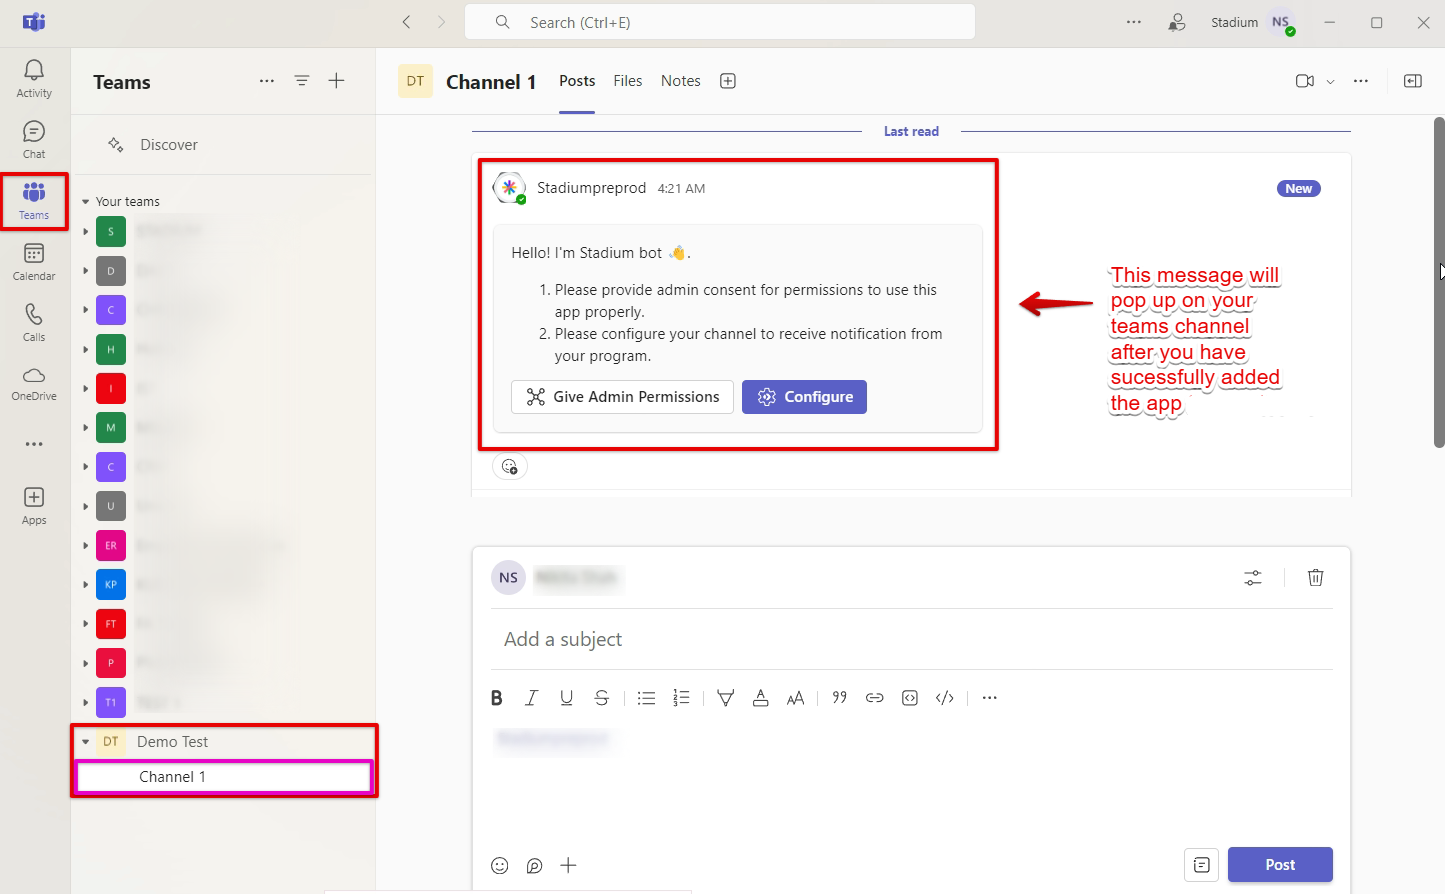
Task: Collapse the Demo Test team
Action: (86, 742)
